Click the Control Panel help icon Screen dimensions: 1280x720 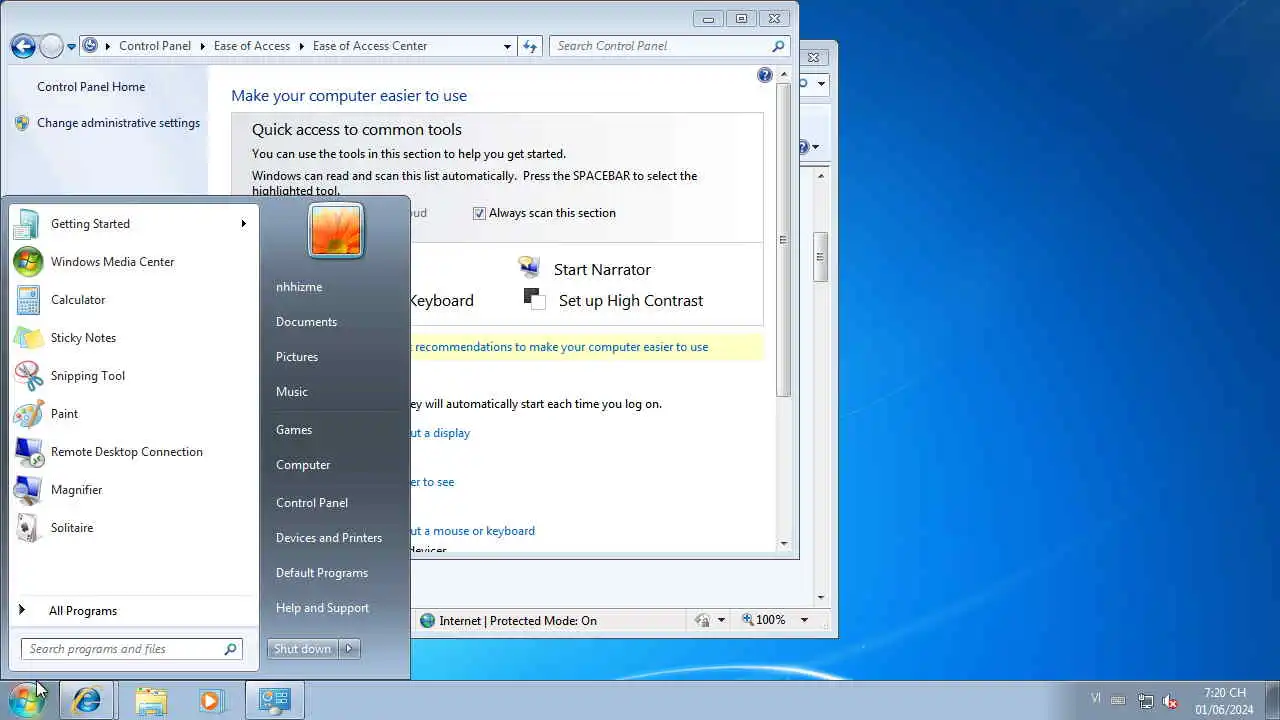(x=765, y=75)
